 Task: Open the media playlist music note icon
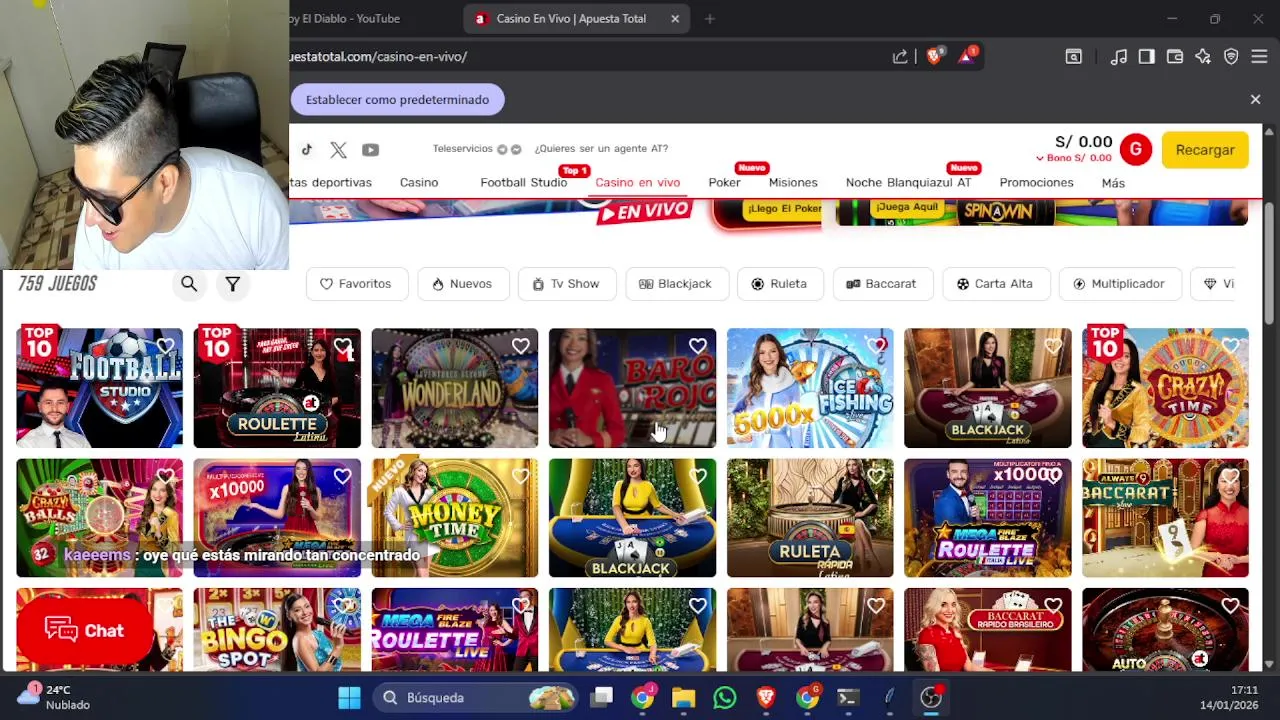point(1119,57)
